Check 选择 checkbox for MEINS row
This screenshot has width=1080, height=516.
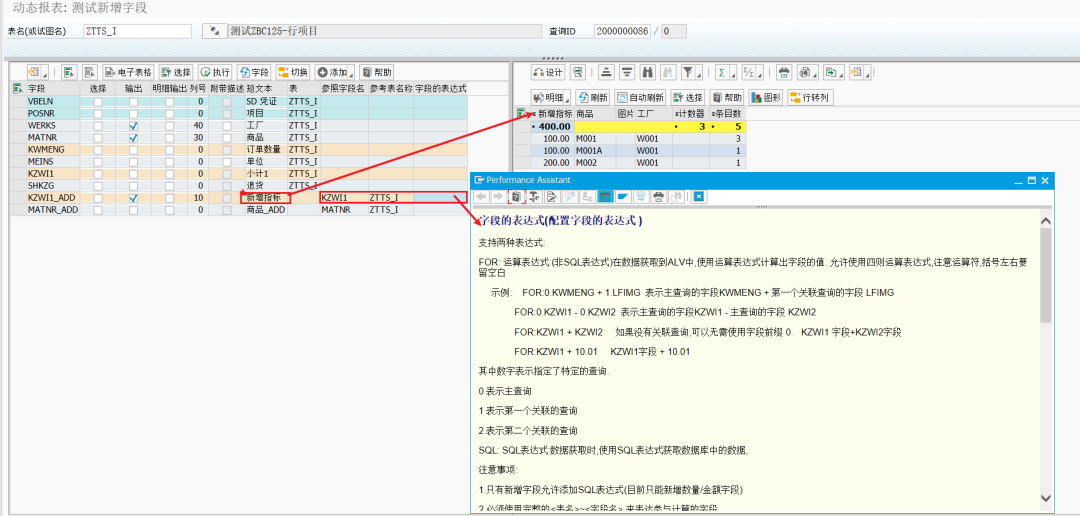coord(98,162)
